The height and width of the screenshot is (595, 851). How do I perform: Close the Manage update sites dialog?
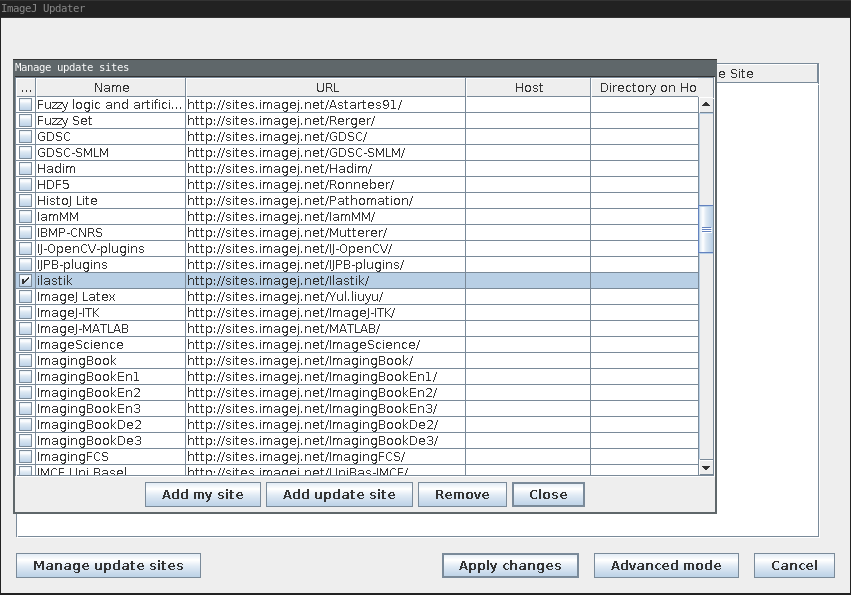[x=548, y=494]
